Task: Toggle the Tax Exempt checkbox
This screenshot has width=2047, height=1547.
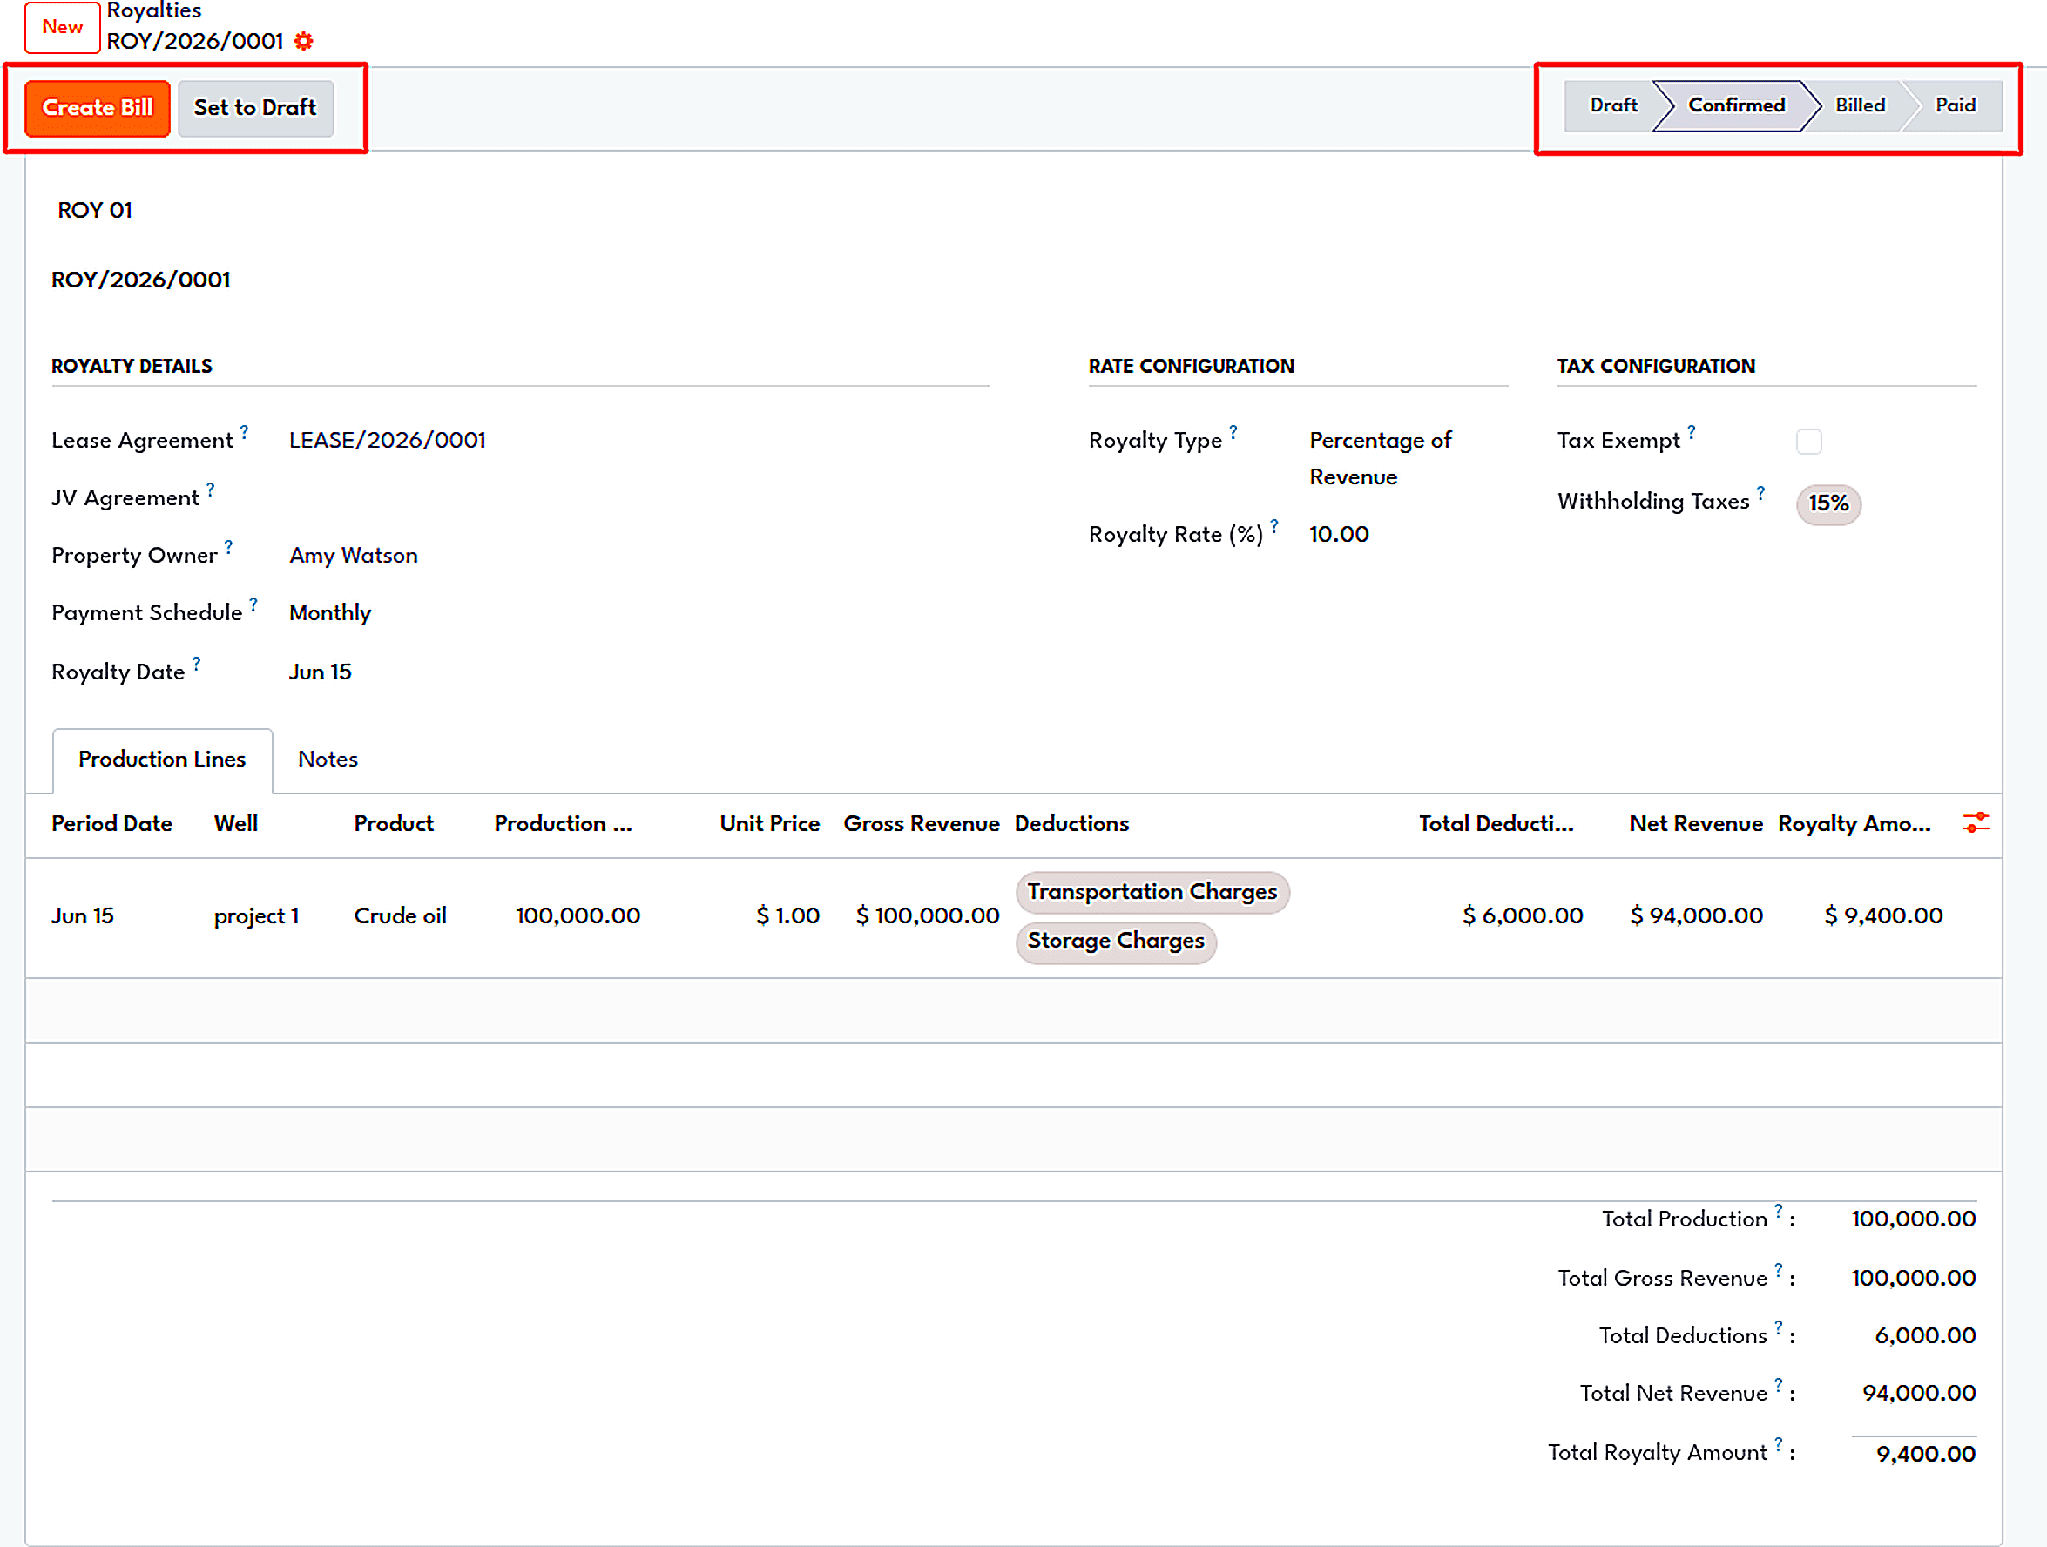Action: 1809,441
